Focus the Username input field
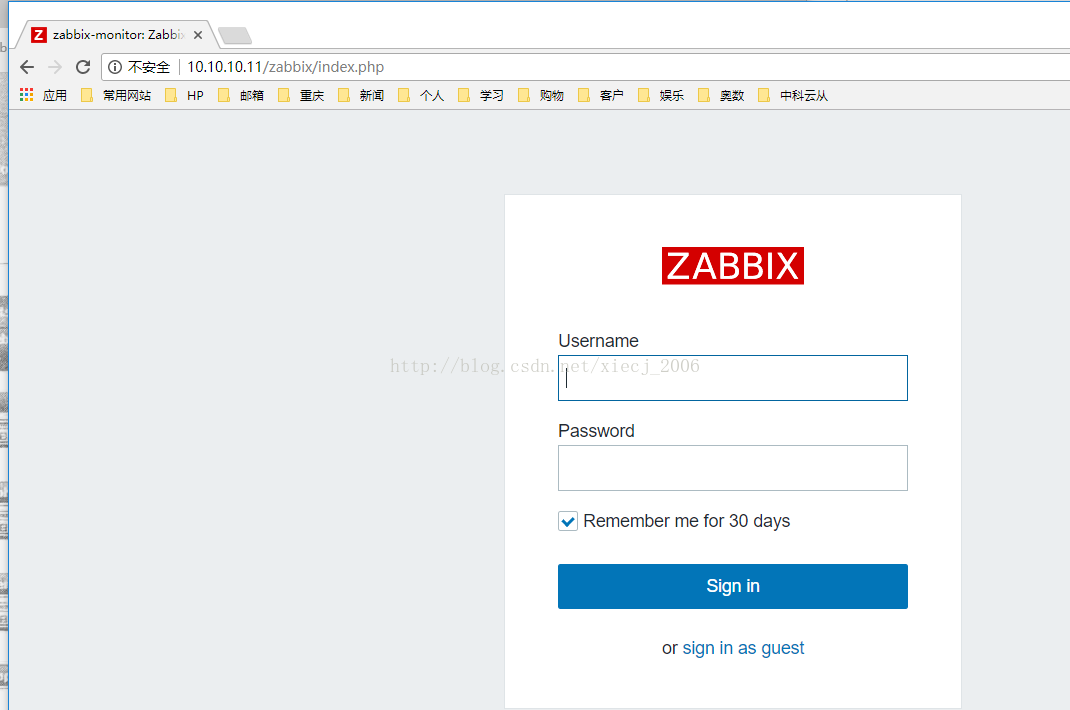Screen dimensions: 1070x710 [x=733, y=378]
